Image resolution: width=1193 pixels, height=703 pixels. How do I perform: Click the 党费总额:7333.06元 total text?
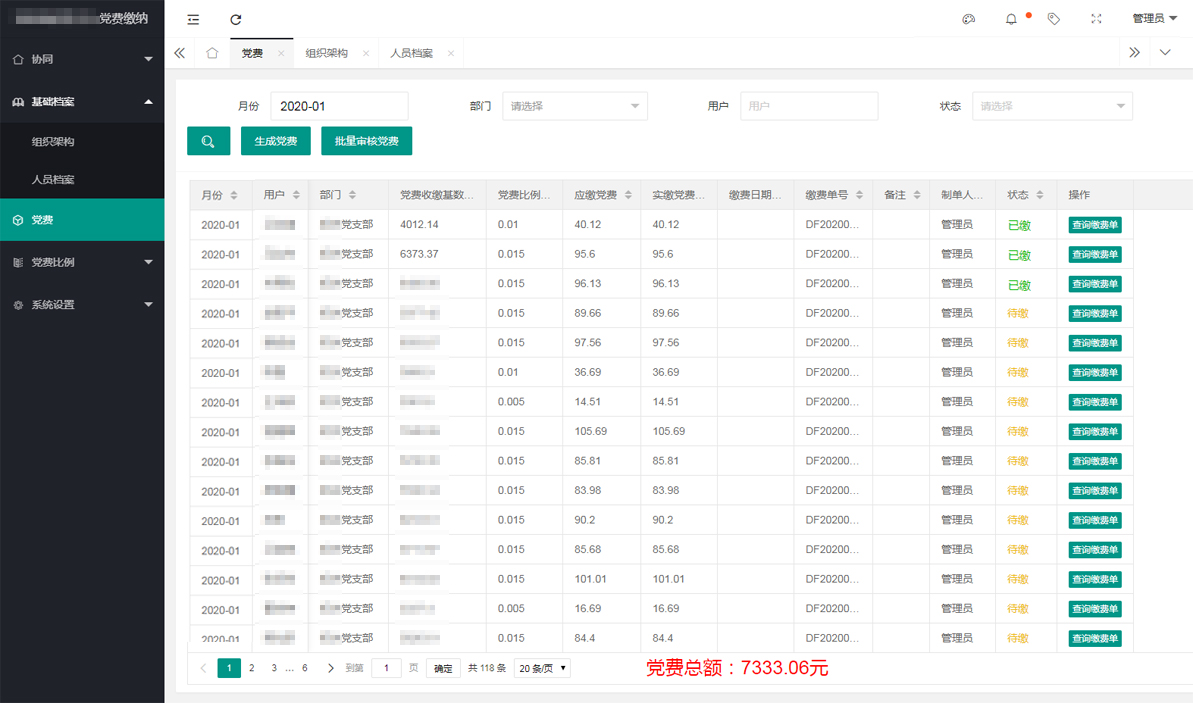pyautogui.click(x=737, y=668)
